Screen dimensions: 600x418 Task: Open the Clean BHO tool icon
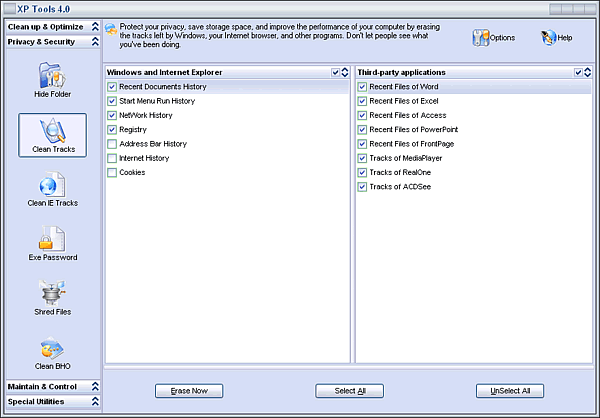(x=52, y=348)
